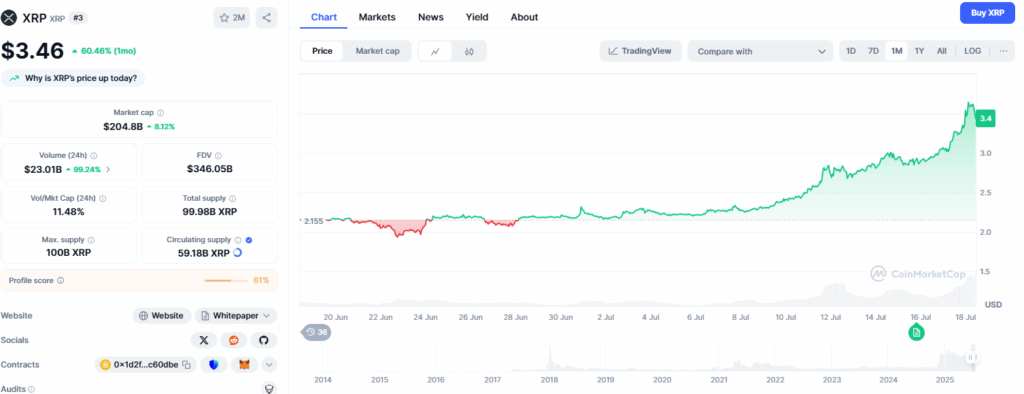Click the Volume (24h) info icon

pos(94,156)
